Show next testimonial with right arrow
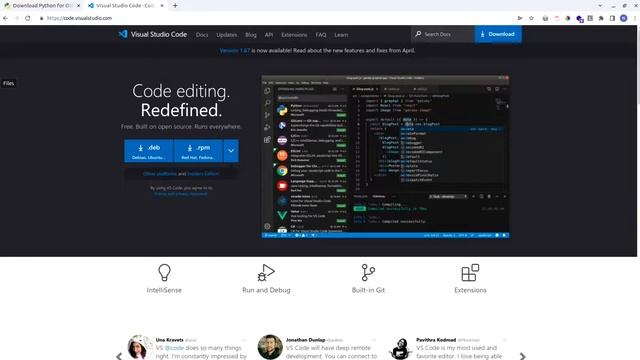This screenshot has width=640, height=360. tap(522, 356)
